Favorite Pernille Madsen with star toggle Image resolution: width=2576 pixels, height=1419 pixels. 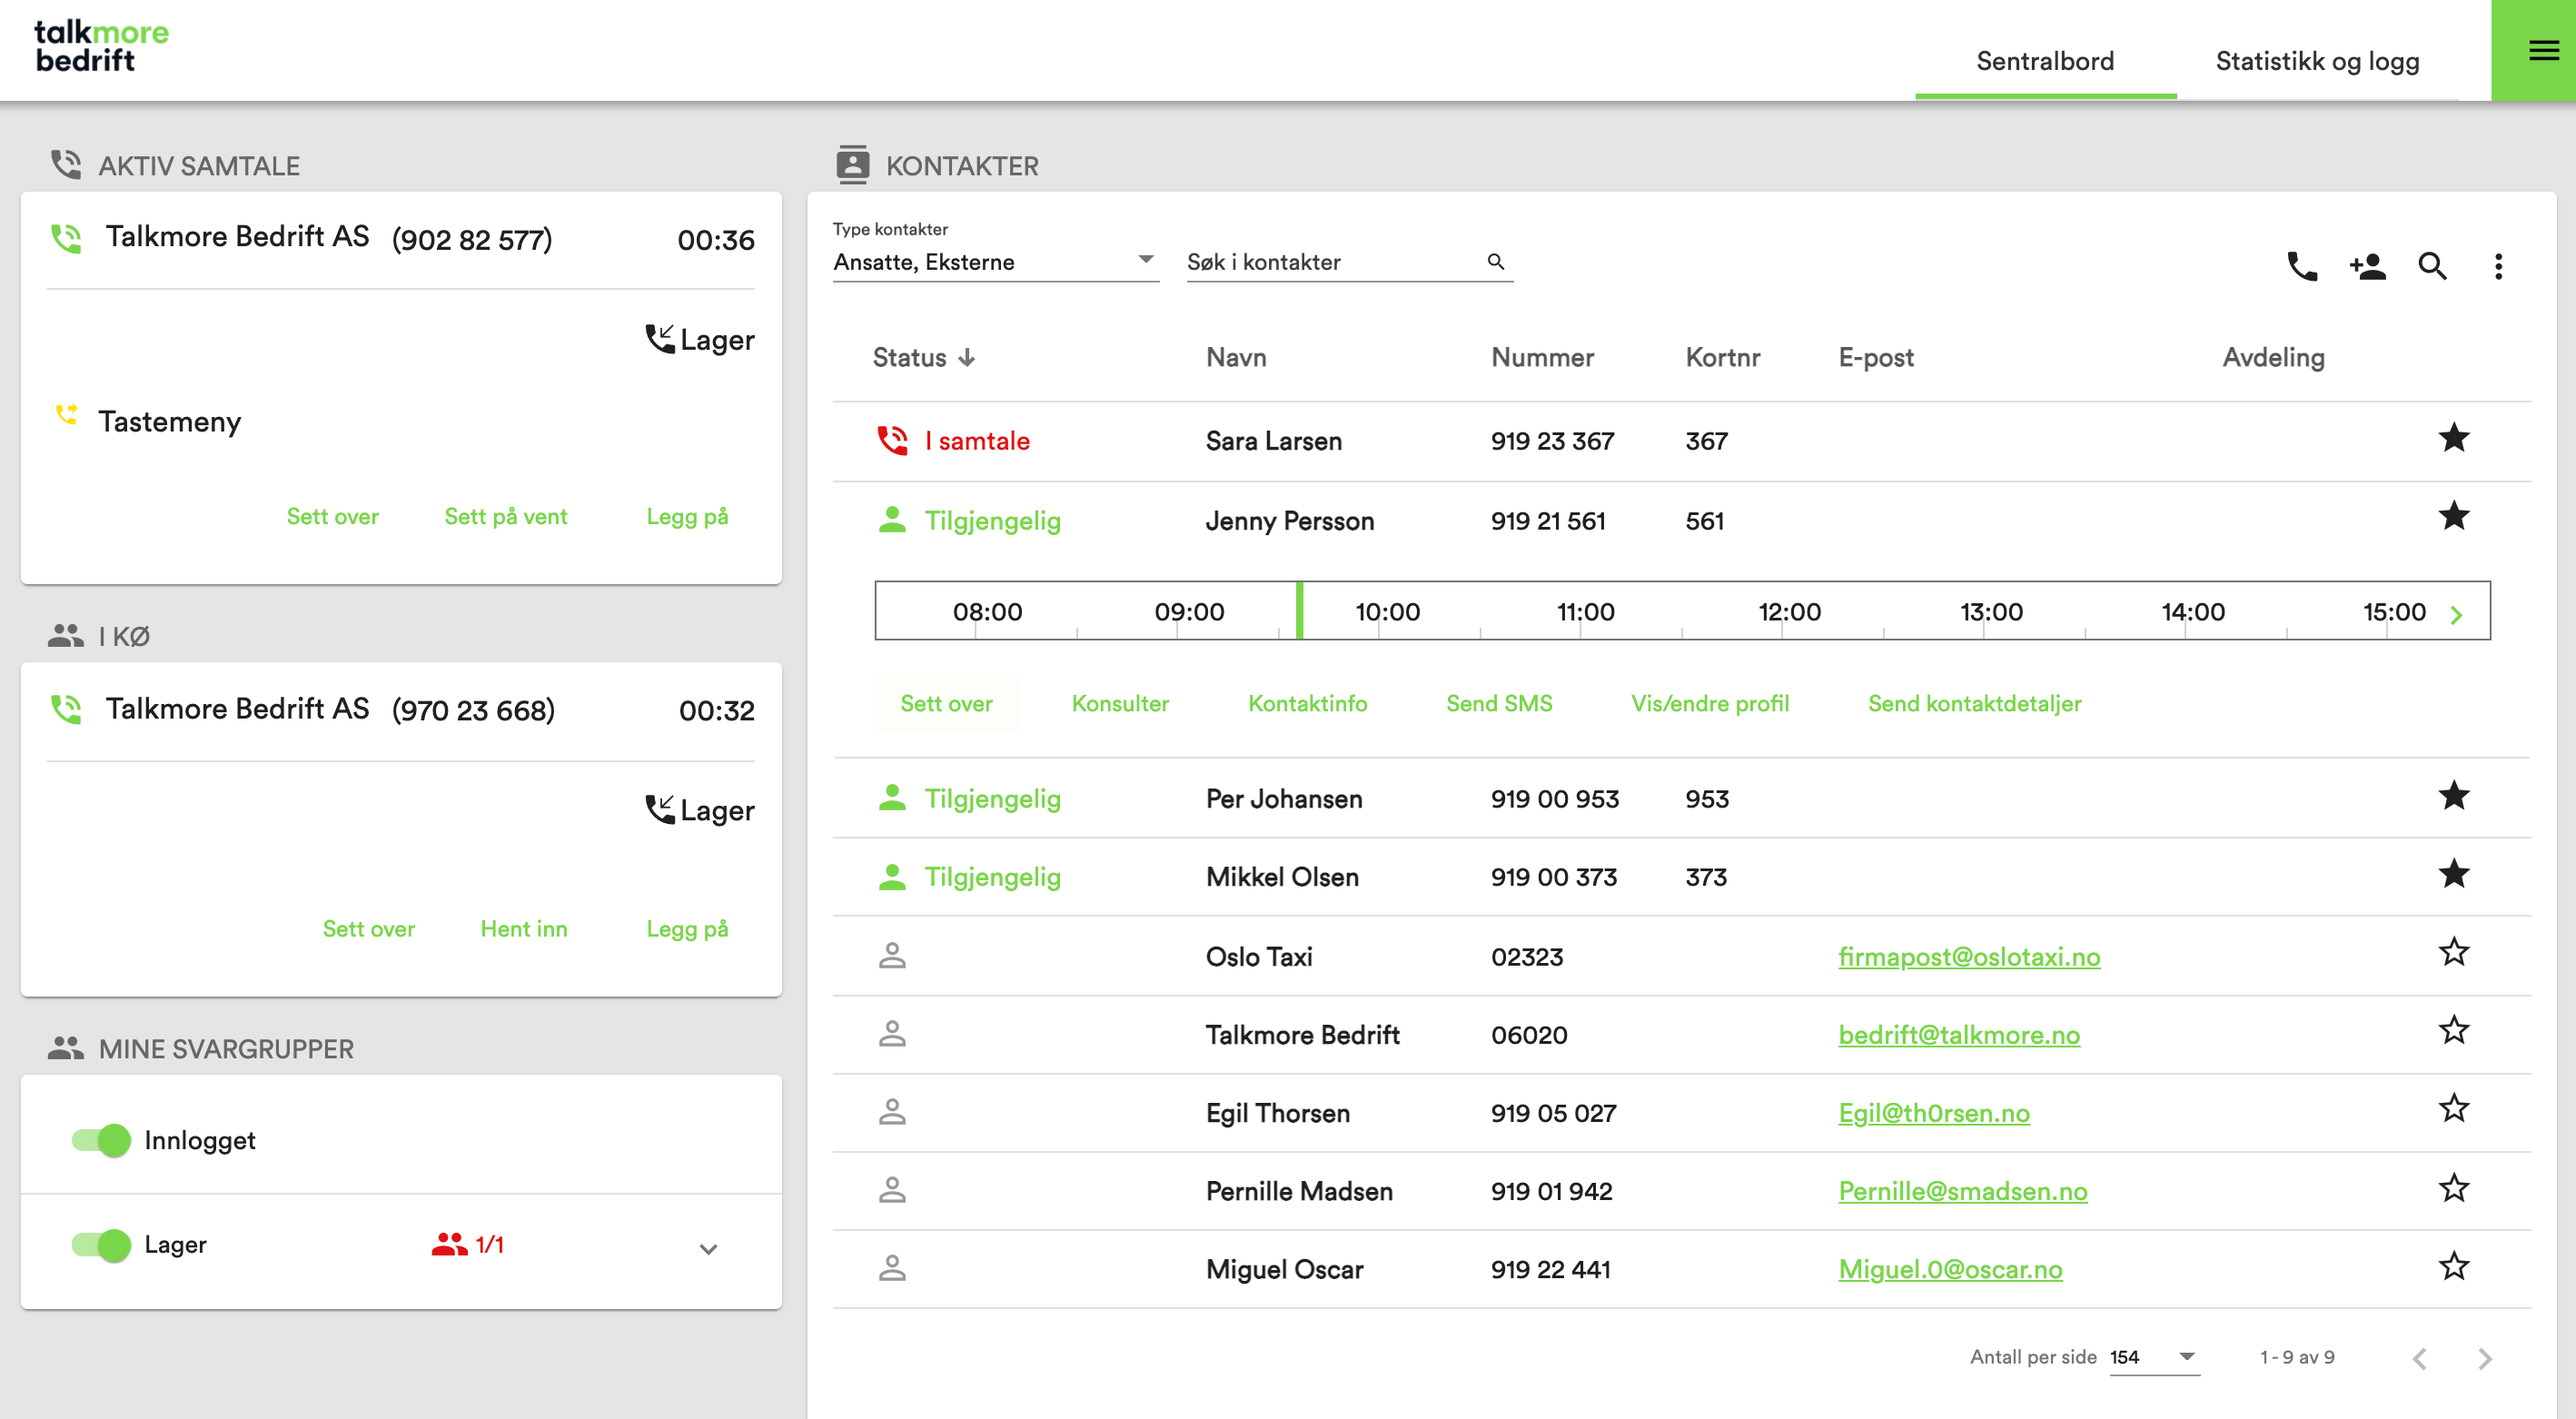coord(2453,1189)
